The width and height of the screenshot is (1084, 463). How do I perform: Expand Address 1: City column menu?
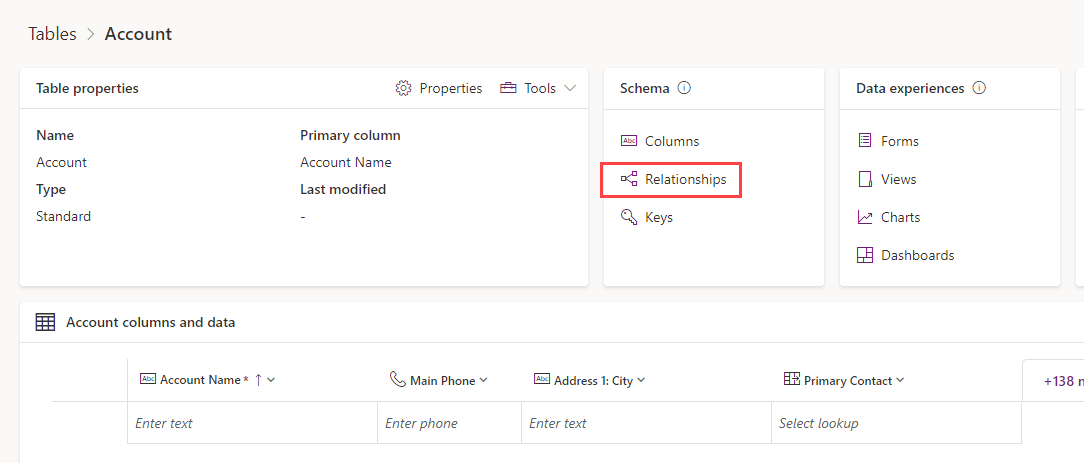click(641, 380)
